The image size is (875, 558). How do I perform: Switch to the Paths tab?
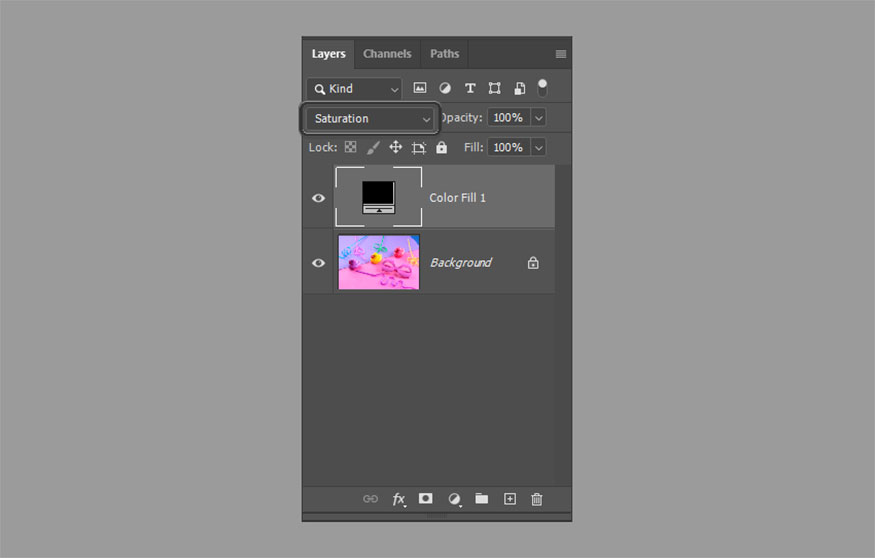(445, 54)
